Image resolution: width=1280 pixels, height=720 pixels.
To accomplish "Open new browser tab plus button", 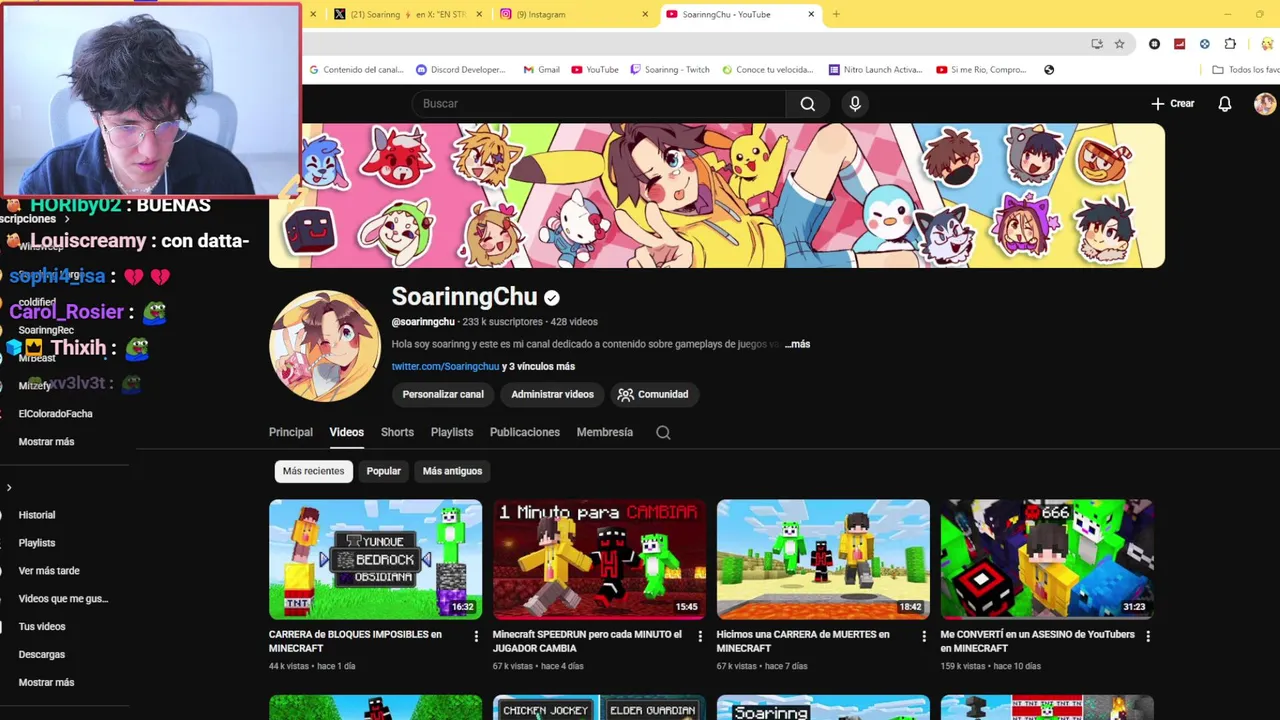I will (836, 14).
